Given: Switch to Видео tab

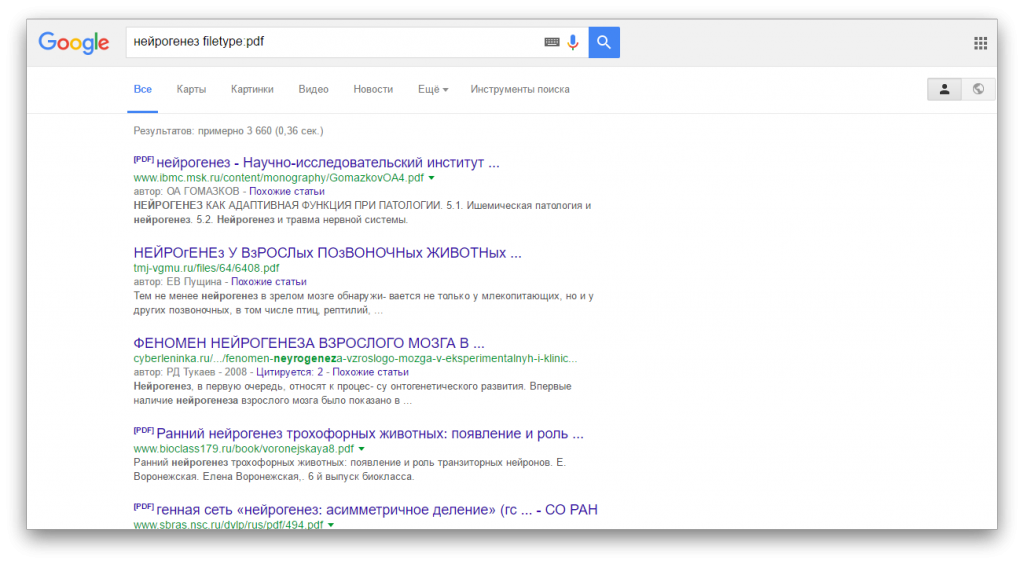Looking at the screenshot, I should click(x=313, y=89).
